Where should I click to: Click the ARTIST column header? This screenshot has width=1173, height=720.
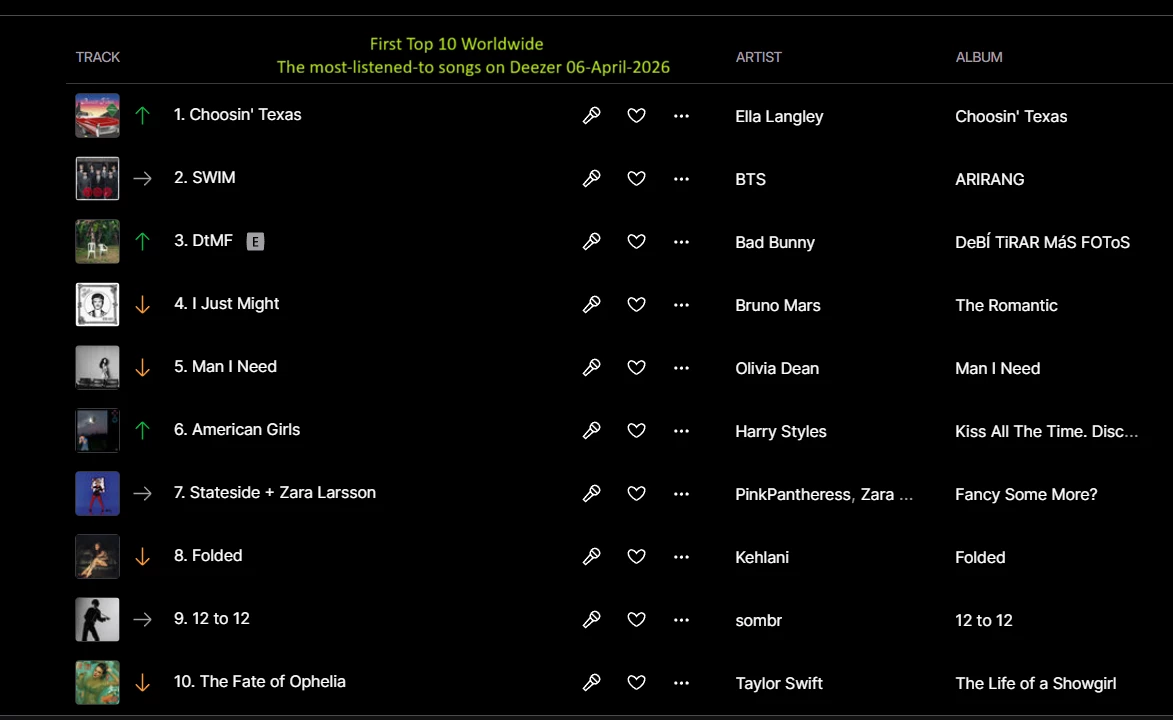click(x=759, y=57)
